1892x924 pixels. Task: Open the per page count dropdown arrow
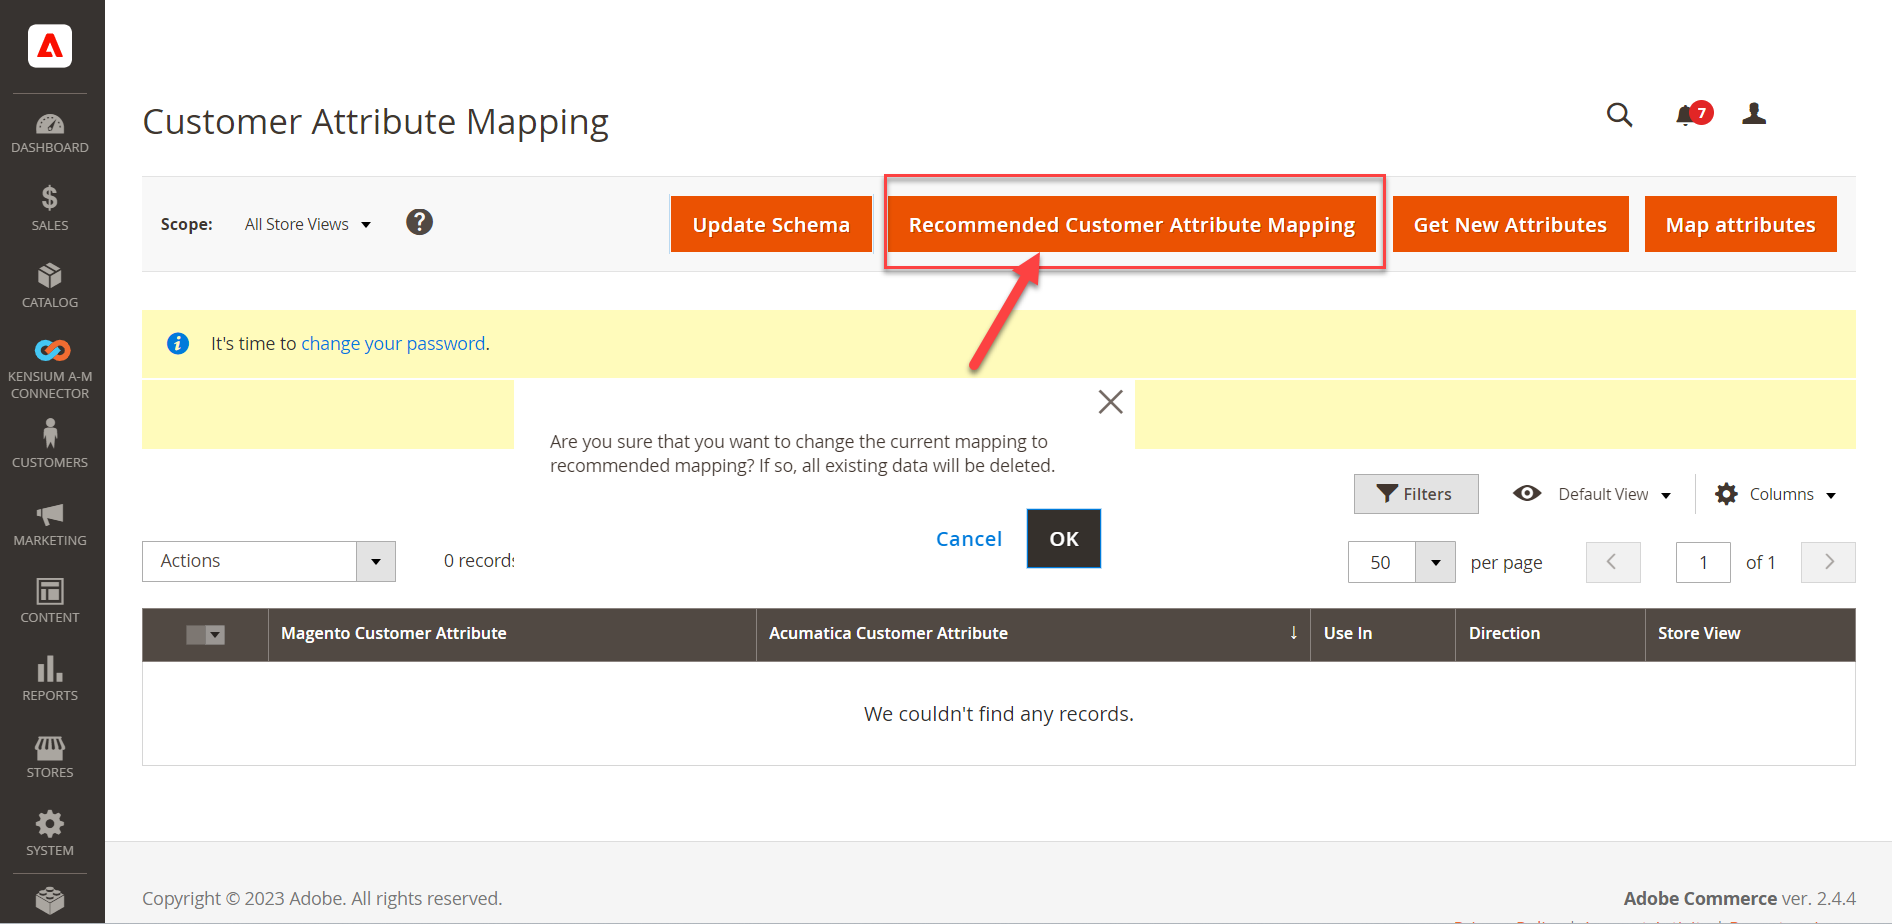tap(1435, 562)
